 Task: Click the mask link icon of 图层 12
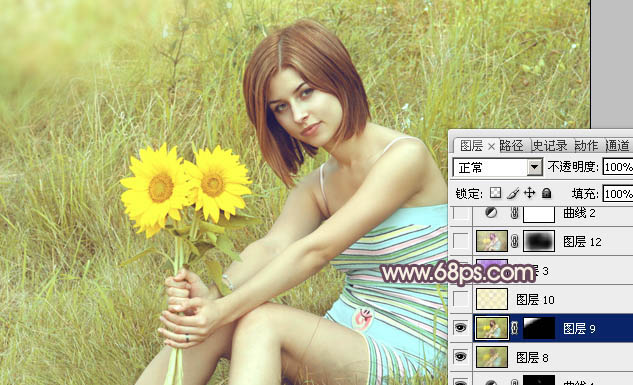[x=514, y=241]
